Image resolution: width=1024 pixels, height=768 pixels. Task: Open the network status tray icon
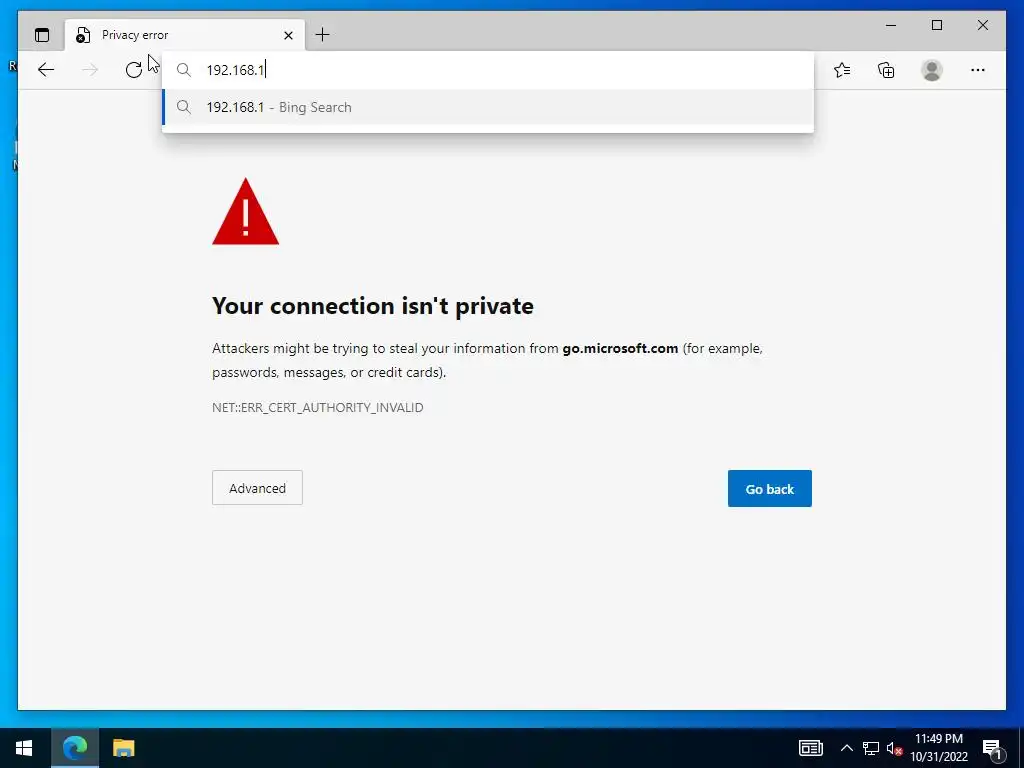[x=871, y=748]
